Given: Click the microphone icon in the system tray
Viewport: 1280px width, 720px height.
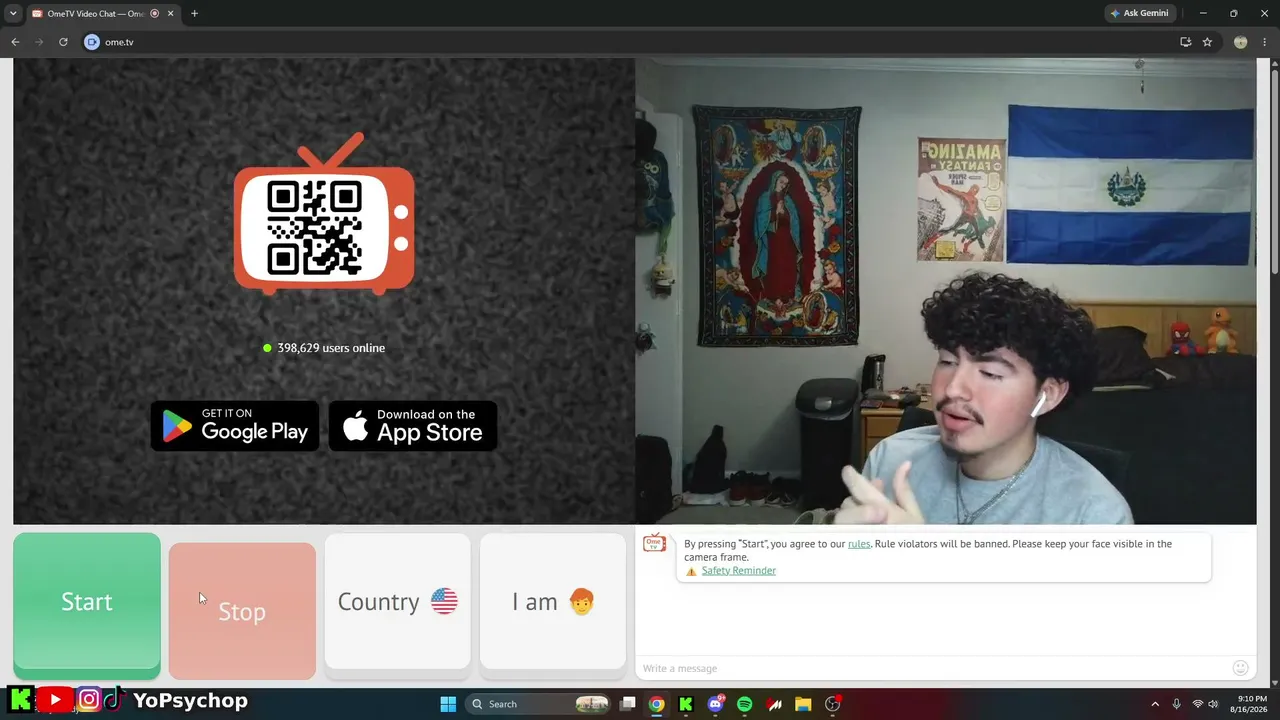Looking at the screenshot, I should click(x=1177, y=704).
